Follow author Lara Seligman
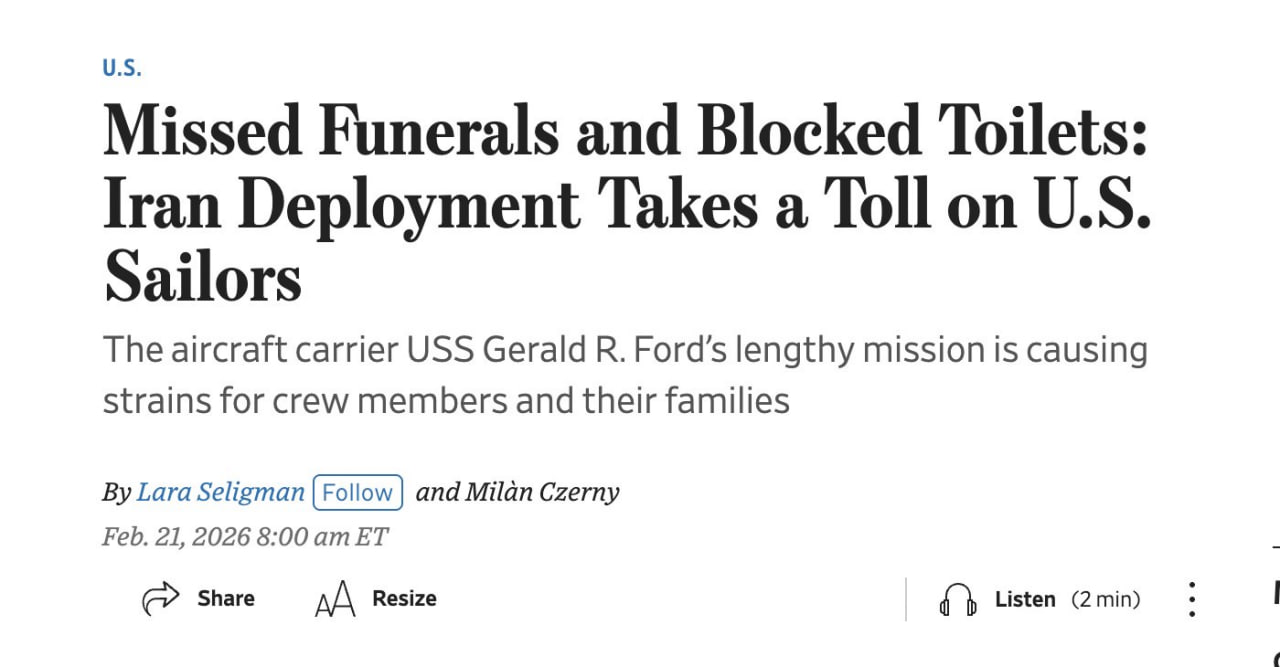This screenshot has width=1280, height=667. pyautogui.click(x=358, y=492)
